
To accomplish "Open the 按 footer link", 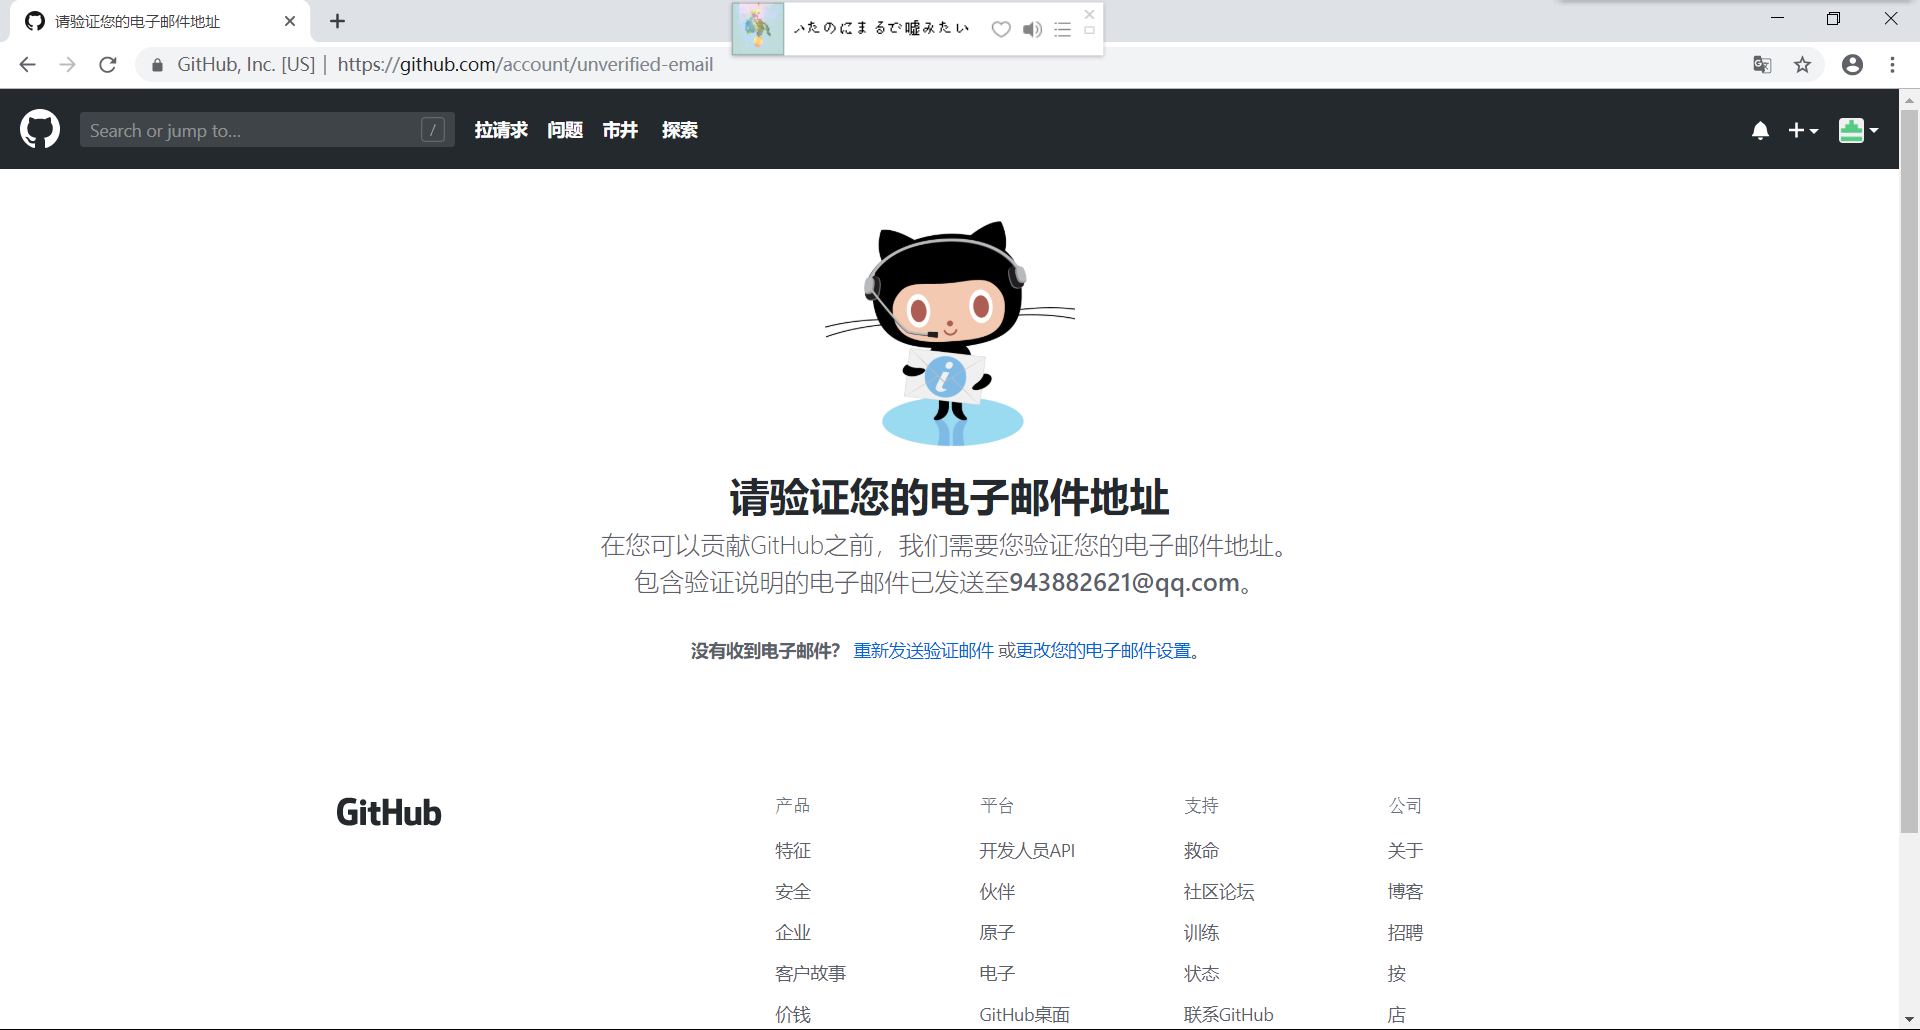I will pyautogui.click(x=1396, y=973).
